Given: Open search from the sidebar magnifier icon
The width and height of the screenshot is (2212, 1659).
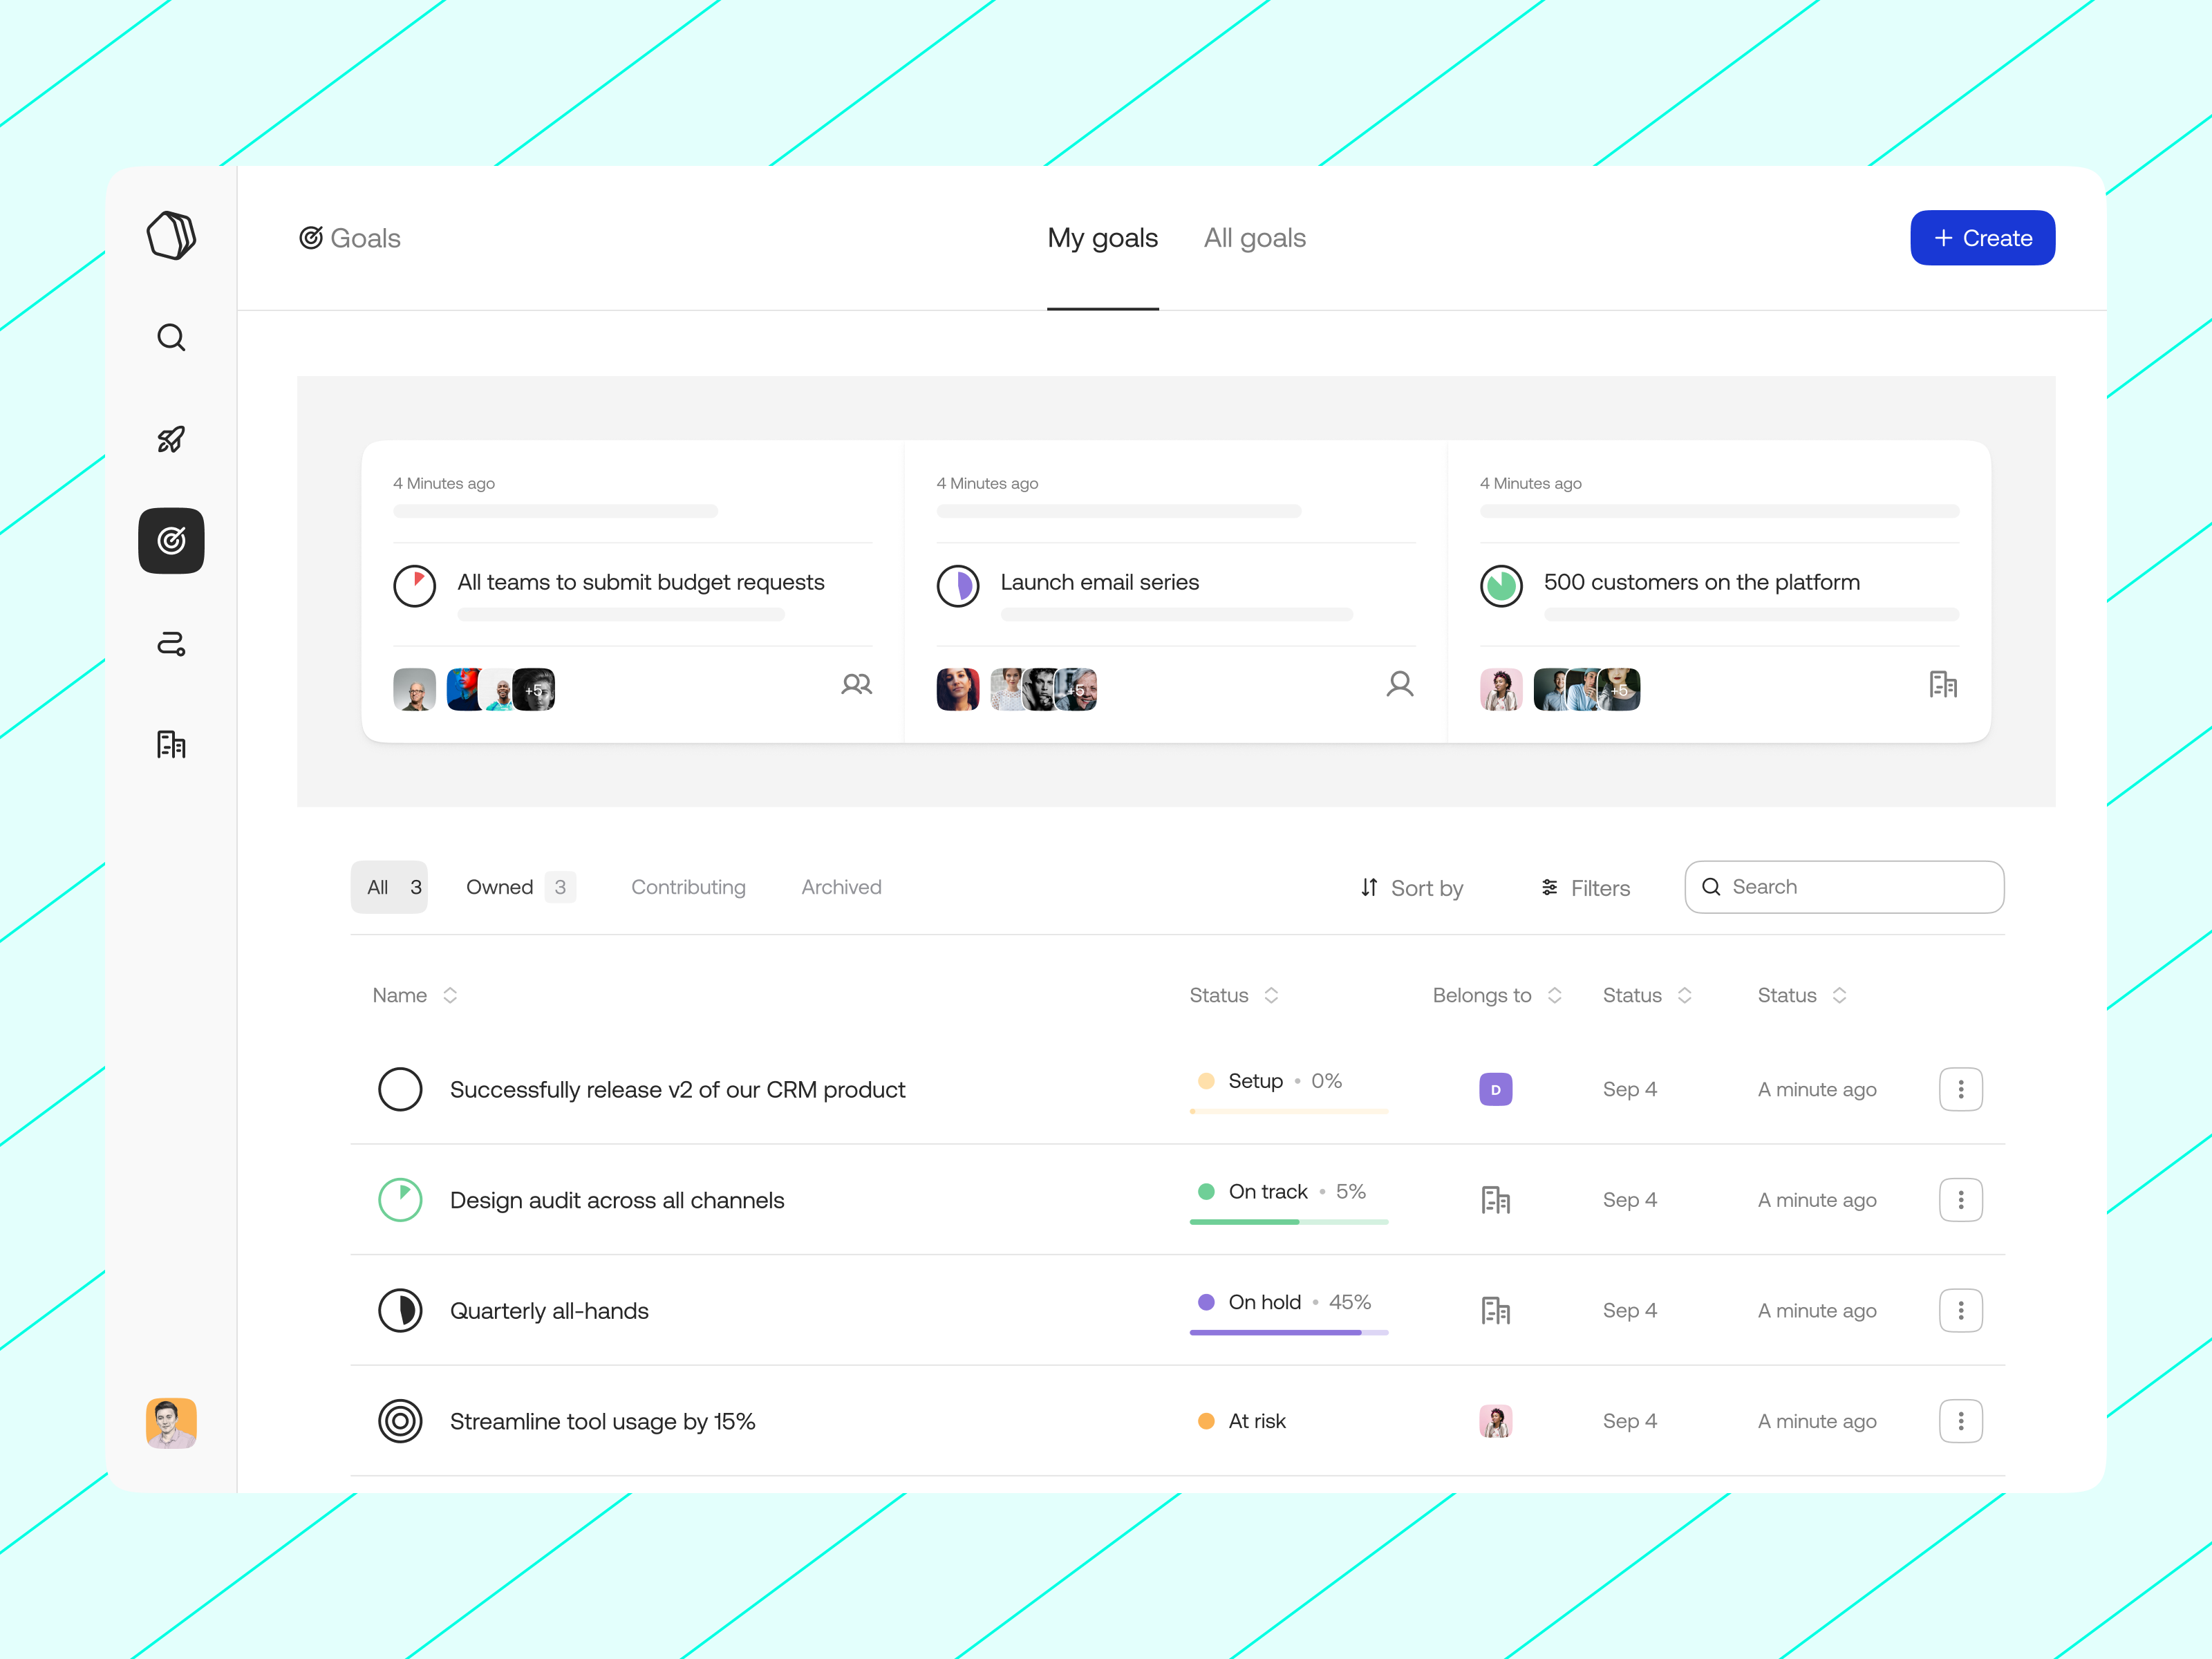Looking at the screenshot, I should 171,338.
